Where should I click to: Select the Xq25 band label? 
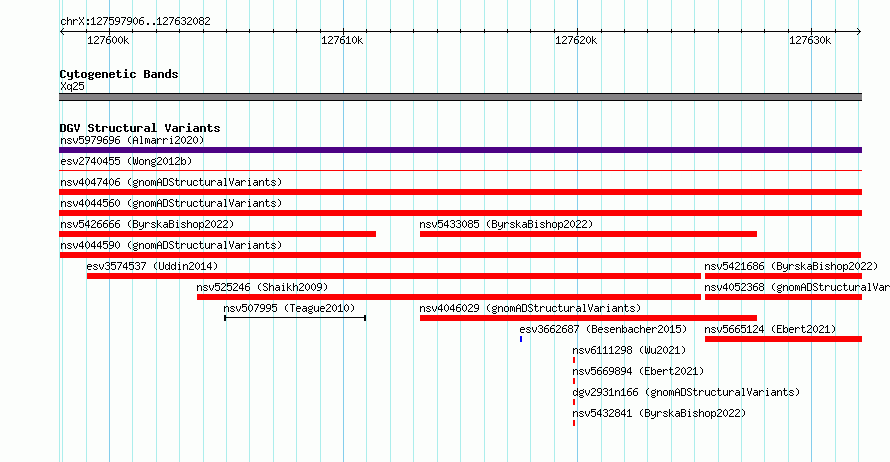[72, 86]
